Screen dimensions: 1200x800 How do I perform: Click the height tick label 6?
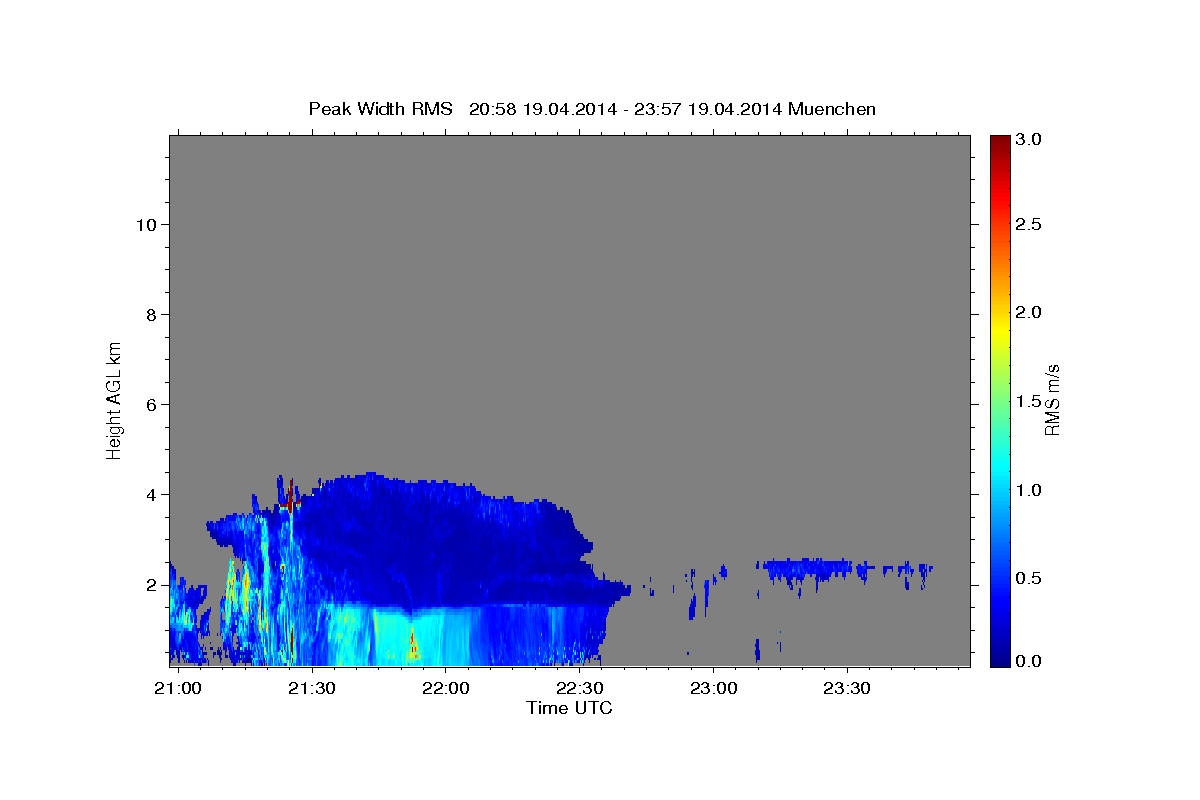coord(151,404)
